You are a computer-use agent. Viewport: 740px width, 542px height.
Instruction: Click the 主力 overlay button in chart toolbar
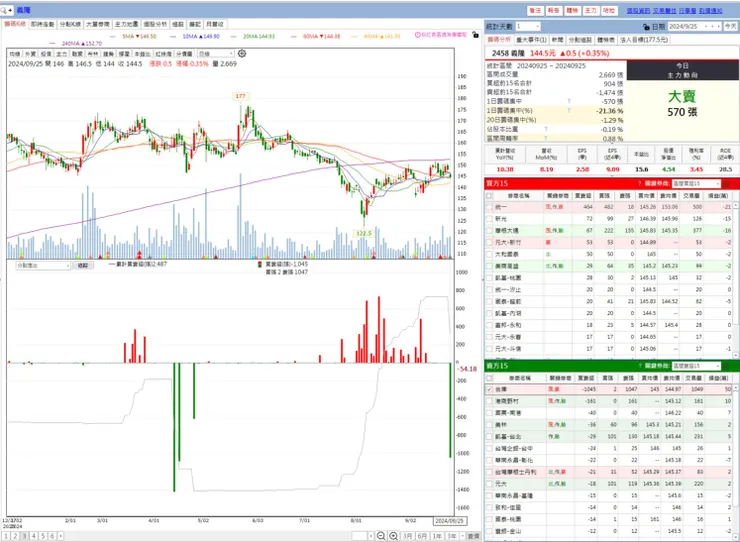(x=61, y=54)
